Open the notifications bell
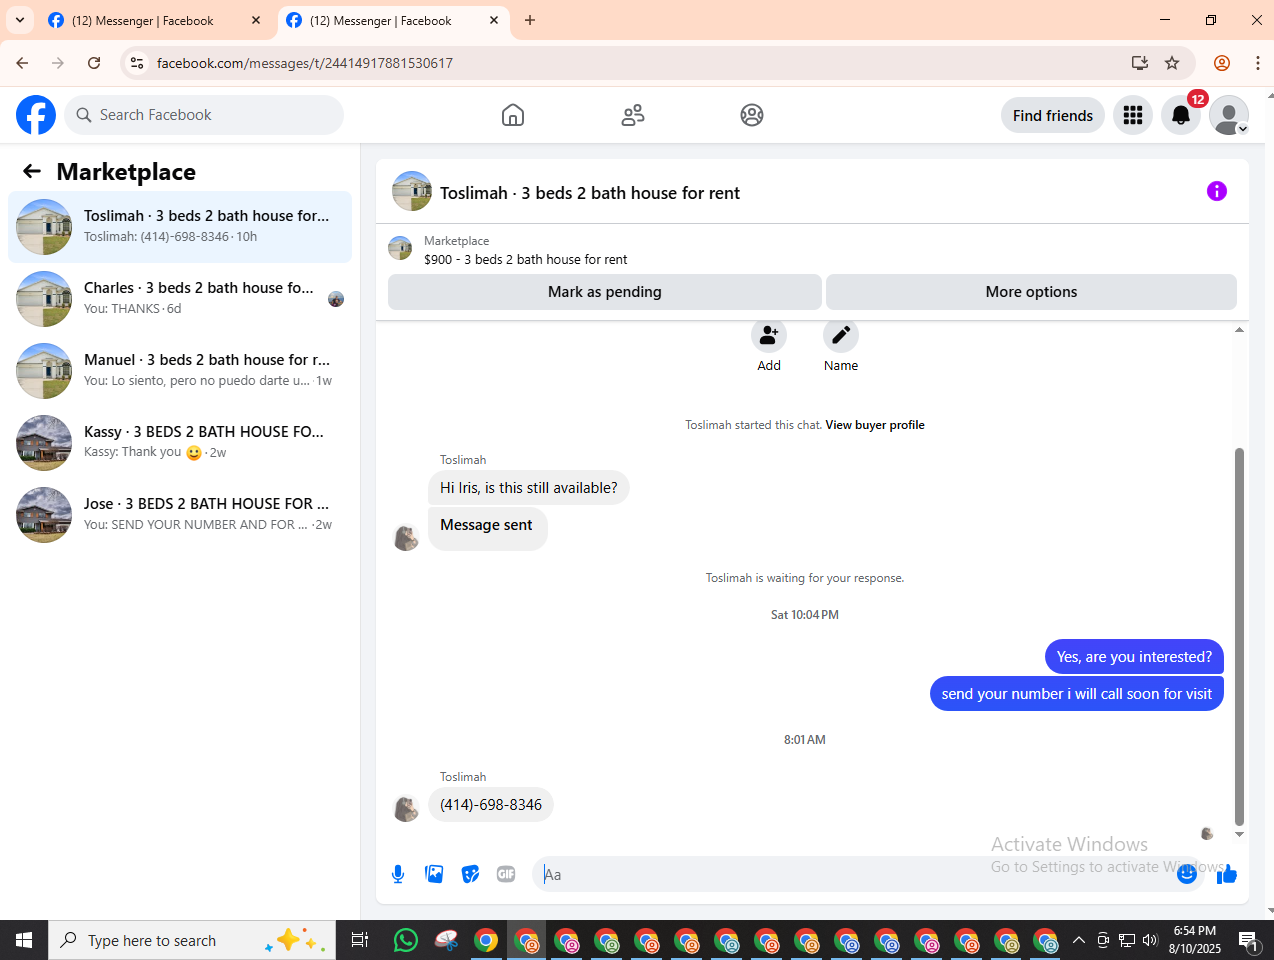 pyautogui.click(x=1181, y=115)
